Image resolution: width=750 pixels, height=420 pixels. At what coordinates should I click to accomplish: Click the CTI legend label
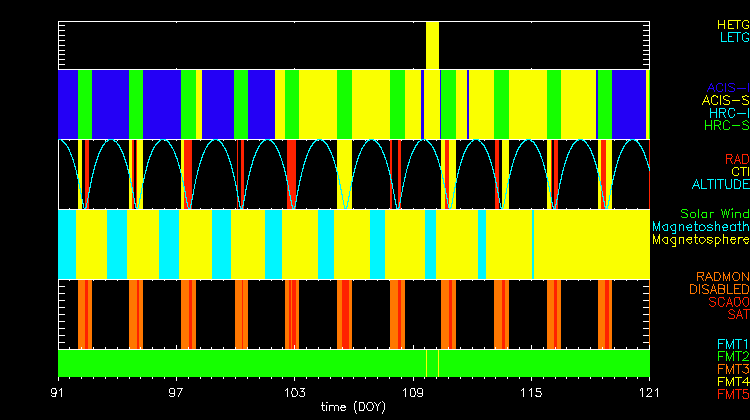click(x=739, y=172)
